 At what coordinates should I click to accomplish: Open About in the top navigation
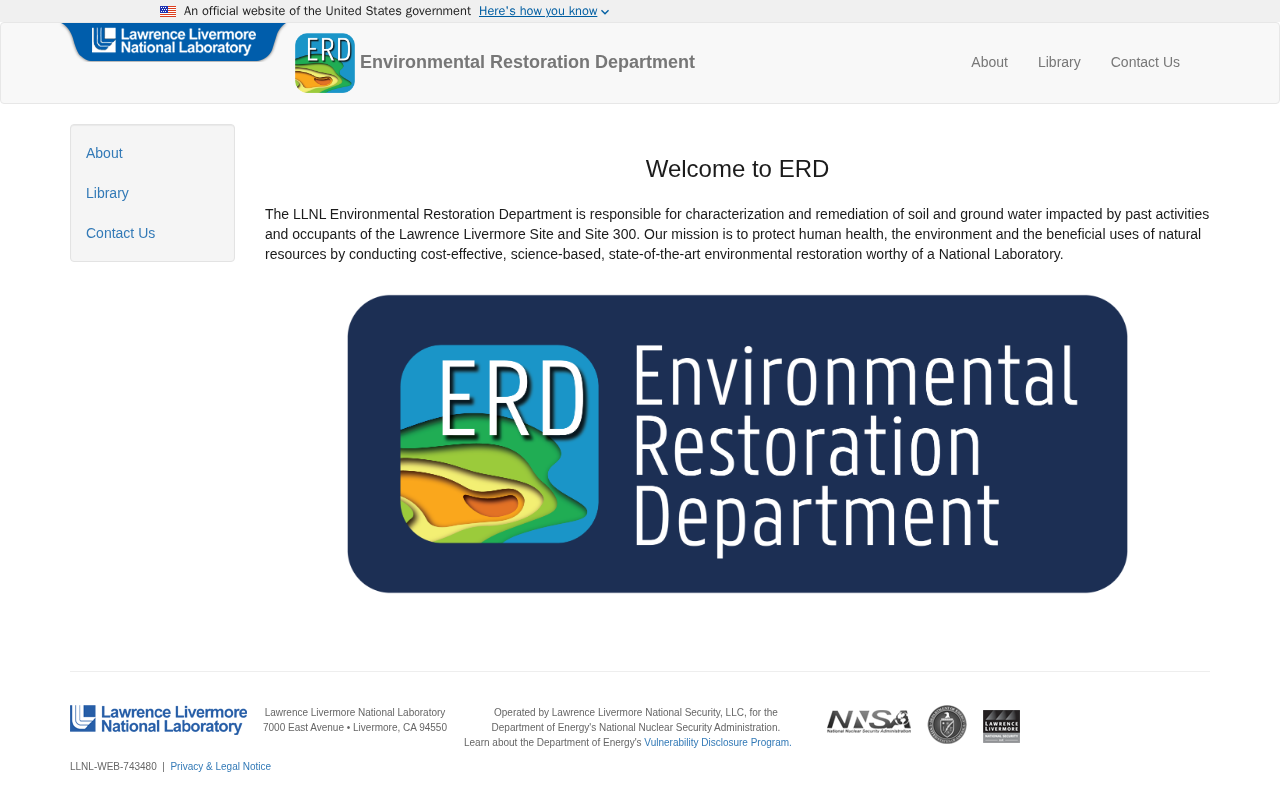(x=989, y=62)
